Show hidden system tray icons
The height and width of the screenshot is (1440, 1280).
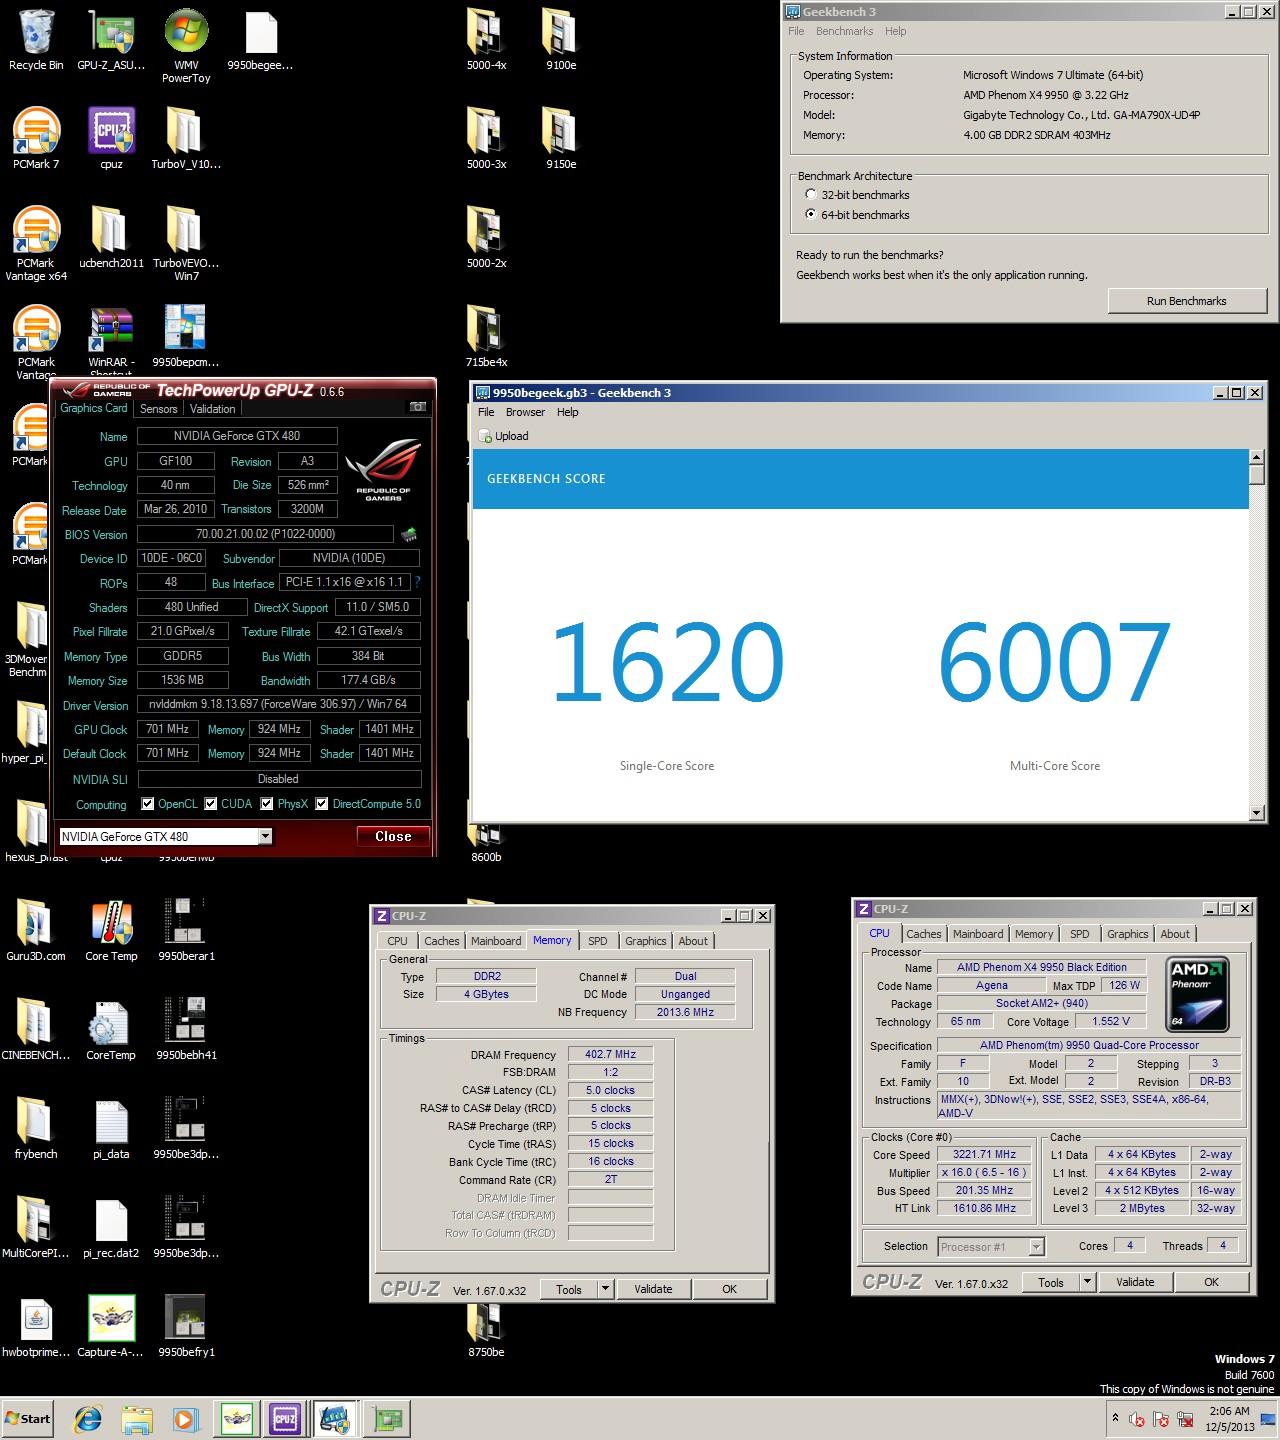[x=1115, y=1418]
